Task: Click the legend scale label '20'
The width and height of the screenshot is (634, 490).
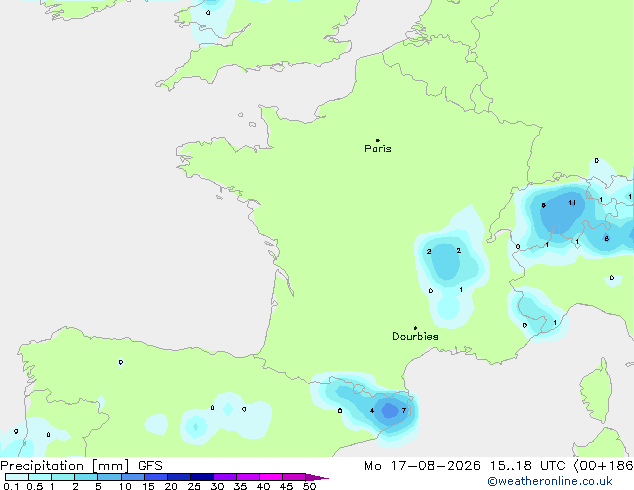Action: [171, 486]
